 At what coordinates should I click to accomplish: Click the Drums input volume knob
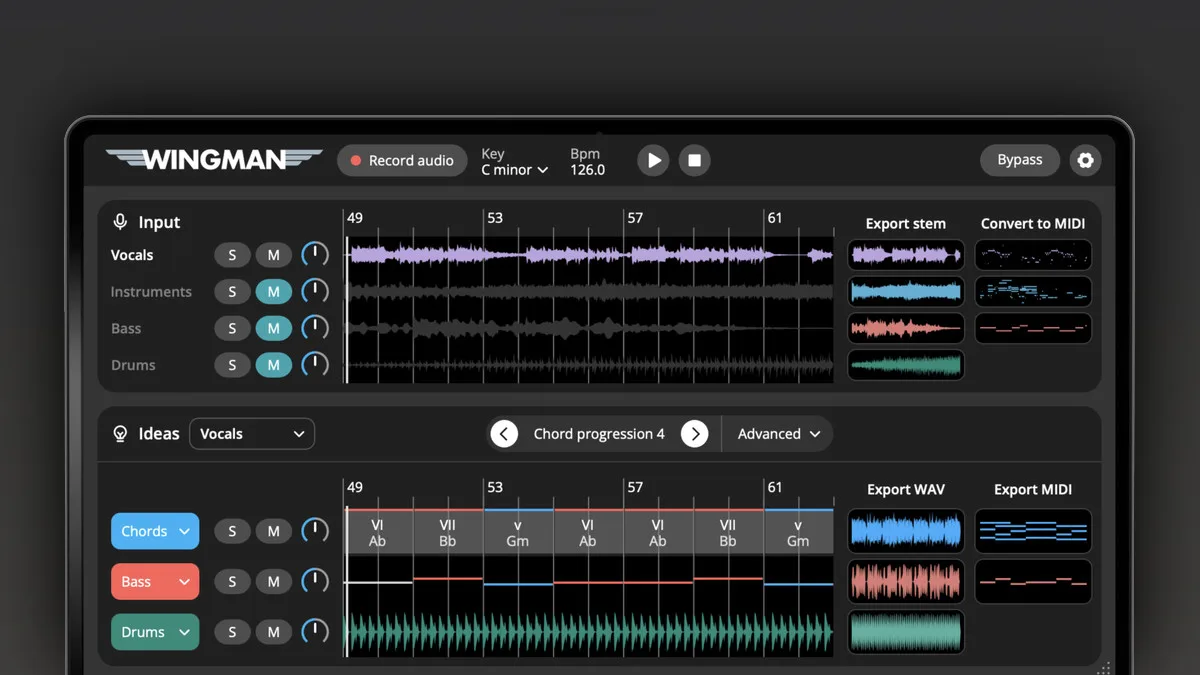pos(315,365)
